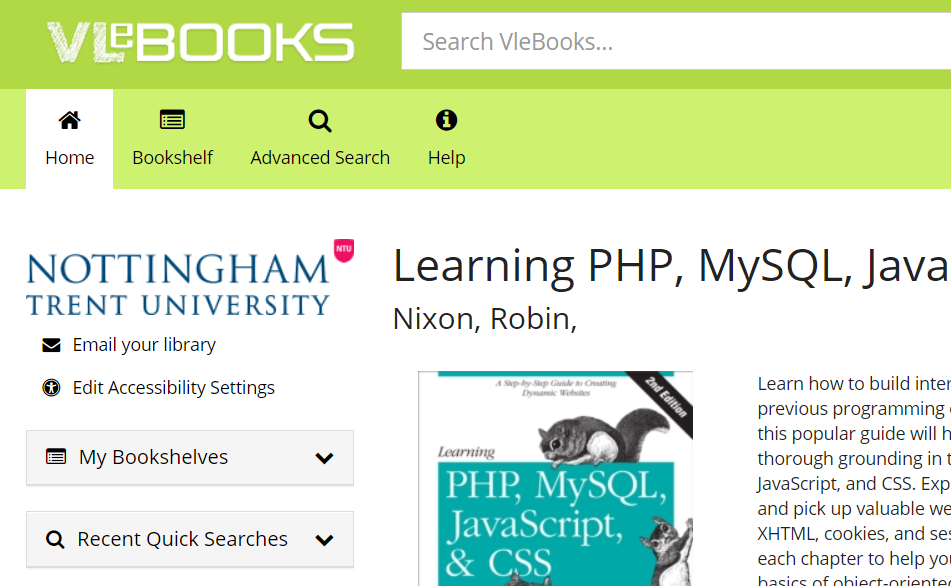Expand the Recent Quick Searches panel

190,538
